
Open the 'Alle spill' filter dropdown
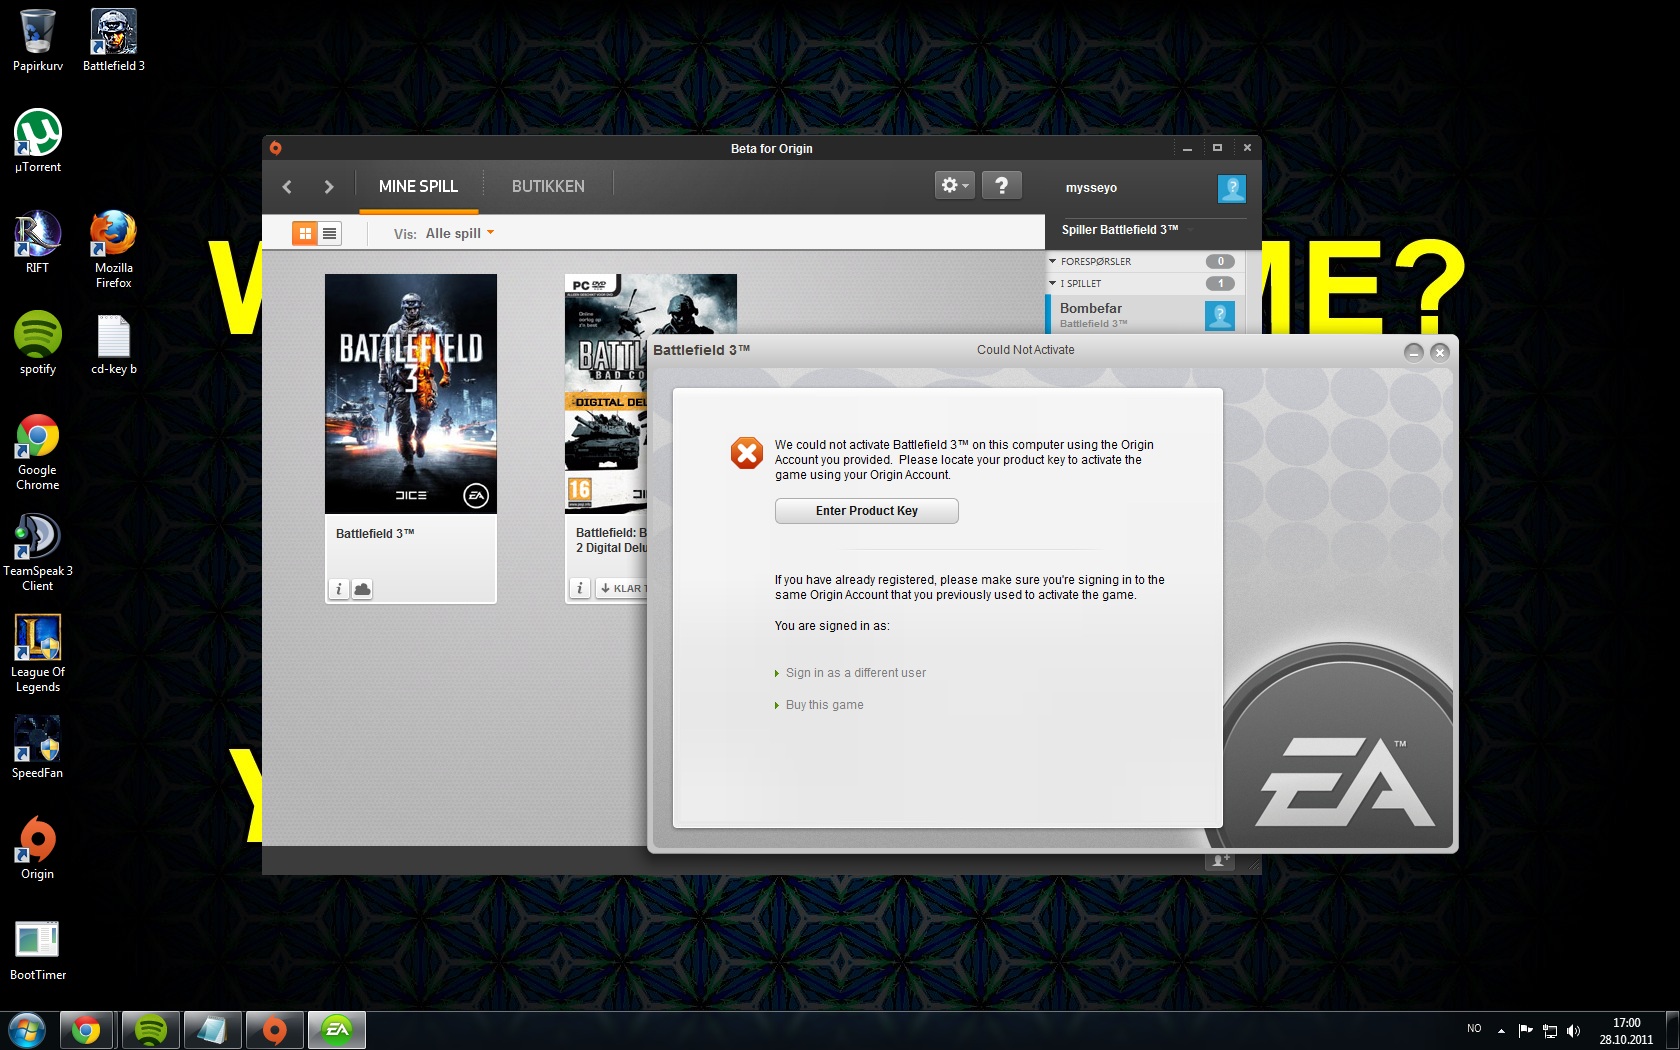point(460,233)
